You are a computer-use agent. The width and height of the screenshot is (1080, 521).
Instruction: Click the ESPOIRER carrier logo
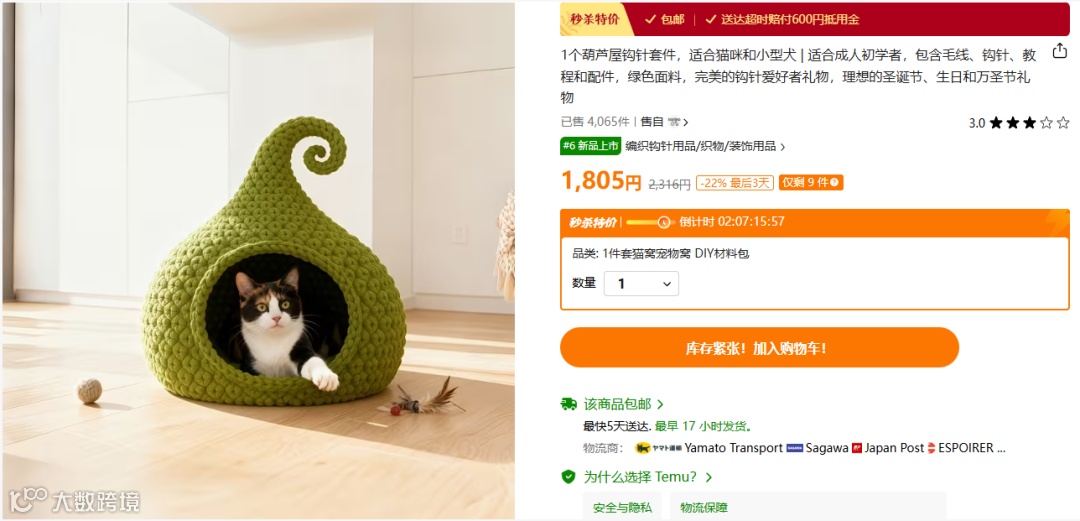[x=931, y=448]
